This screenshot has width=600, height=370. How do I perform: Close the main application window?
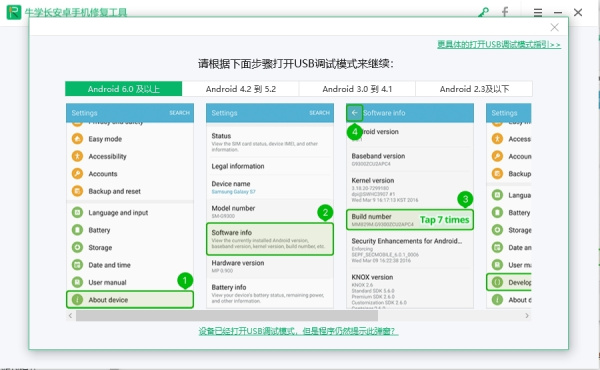click(x=578, y=12)
